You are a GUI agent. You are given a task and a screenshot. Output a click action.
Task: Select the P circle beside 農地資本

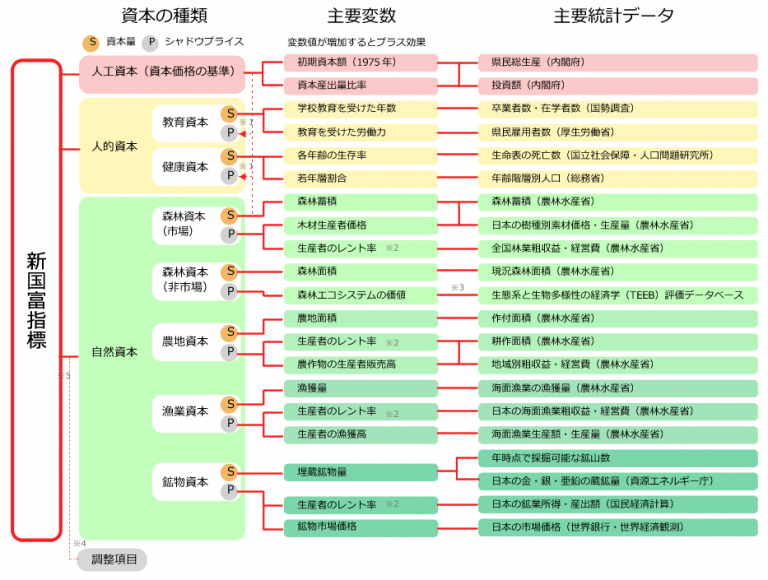click(229, 352)
